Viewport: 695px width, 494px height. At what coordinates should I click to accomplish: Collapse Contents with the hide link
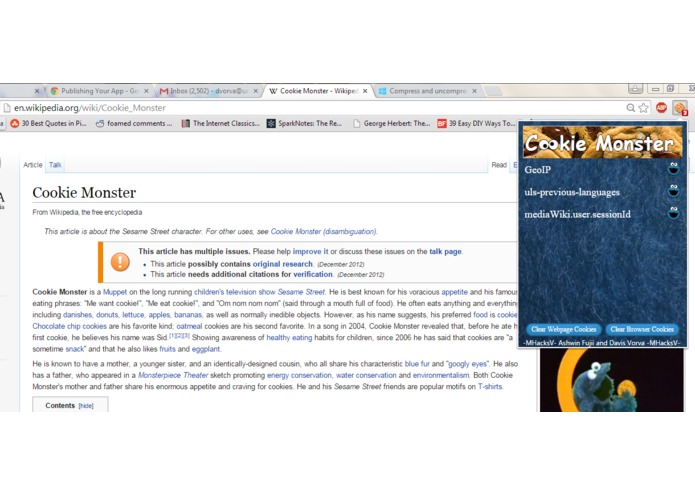pos(86,406)
